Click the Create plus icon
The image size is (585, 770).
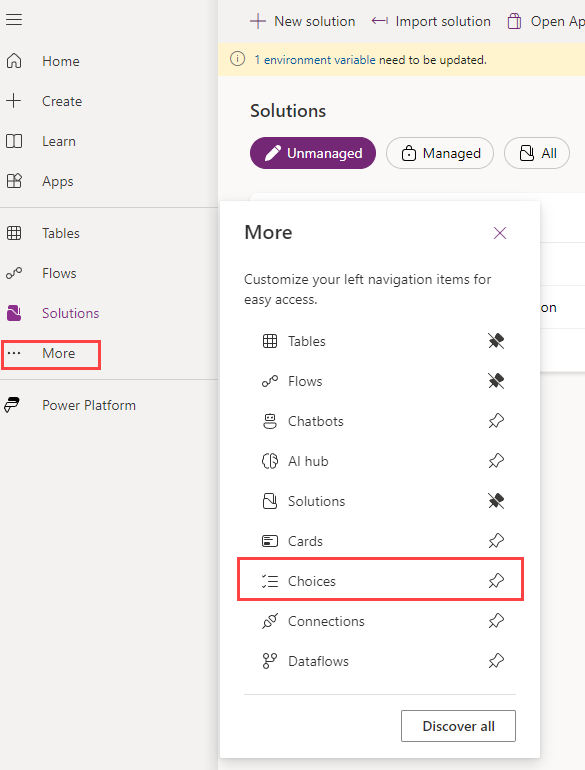pos(14,101)
